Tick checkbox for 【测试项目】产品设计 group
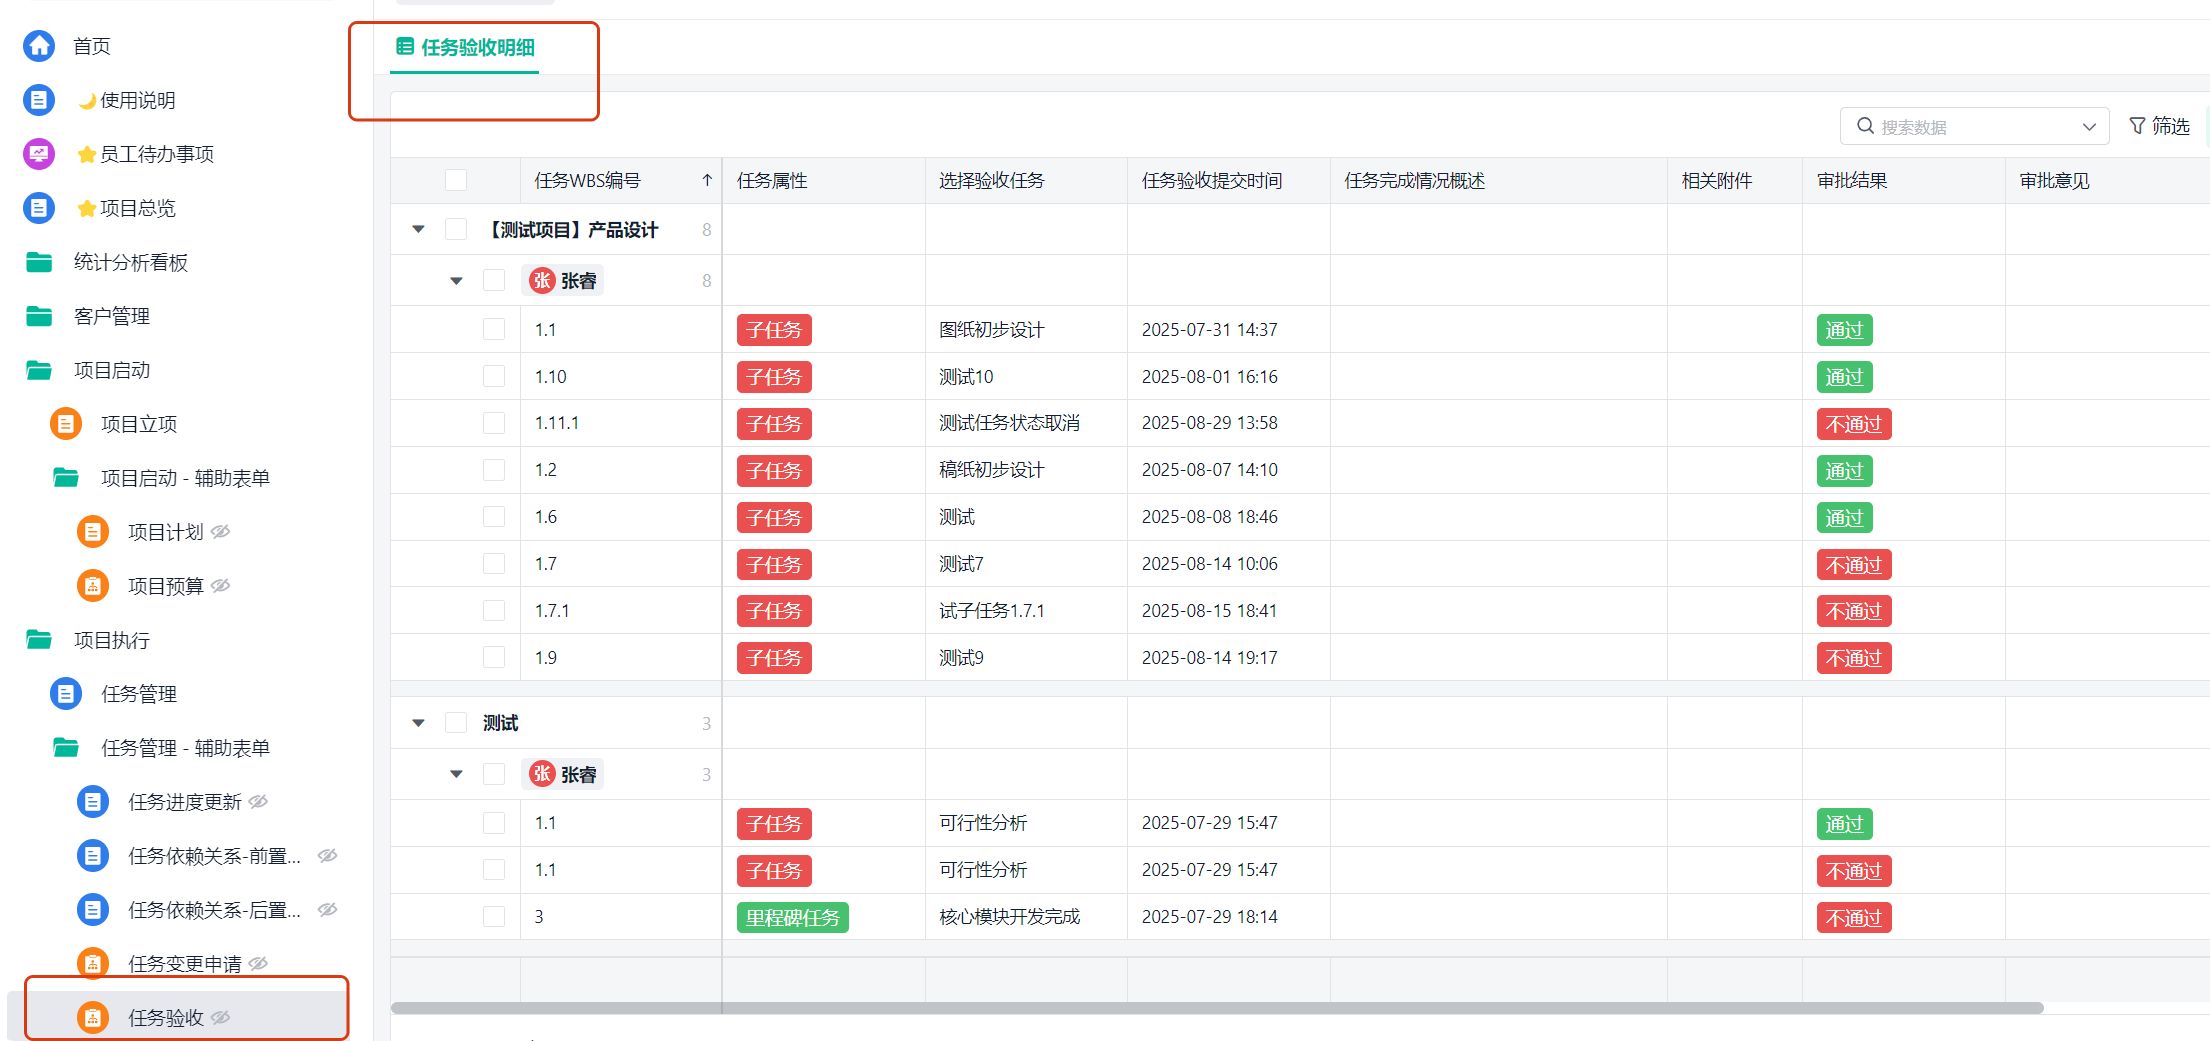Screen dimensions: 2210x1041 click(456, 230)
